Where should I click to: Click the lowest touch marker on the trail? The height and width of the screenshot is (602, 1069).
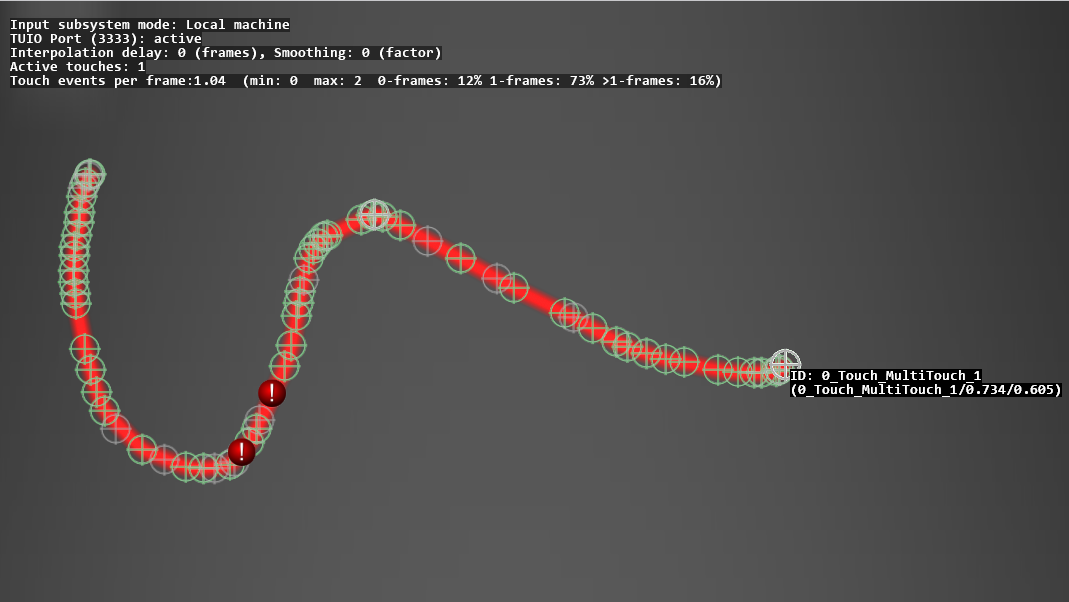pos(204,467)
